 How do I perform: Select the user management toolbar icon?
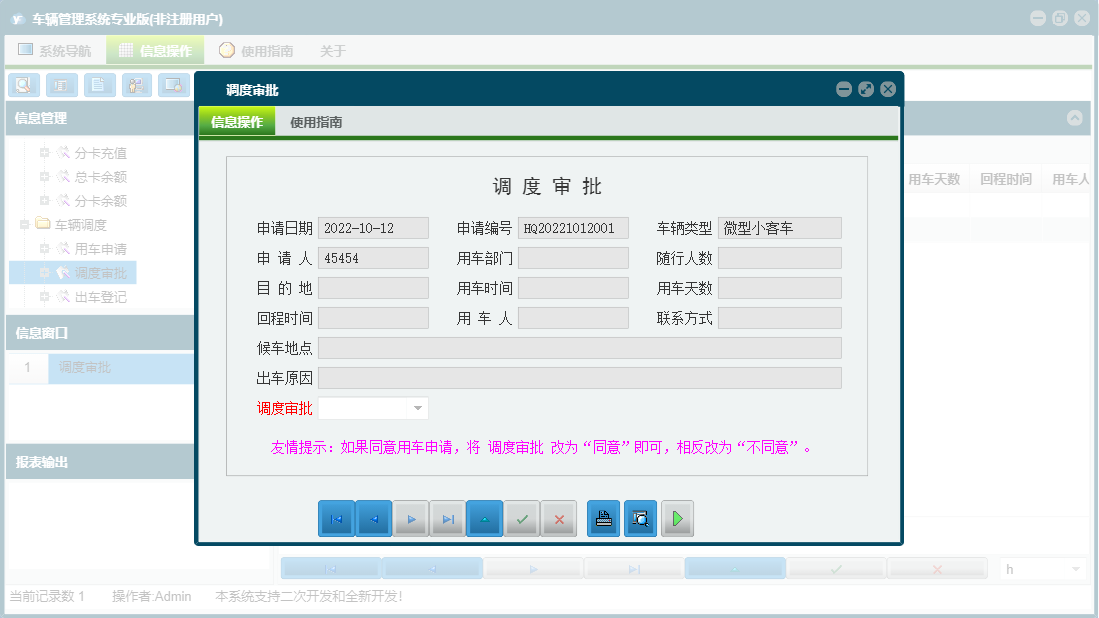click(x=136, y=85)
